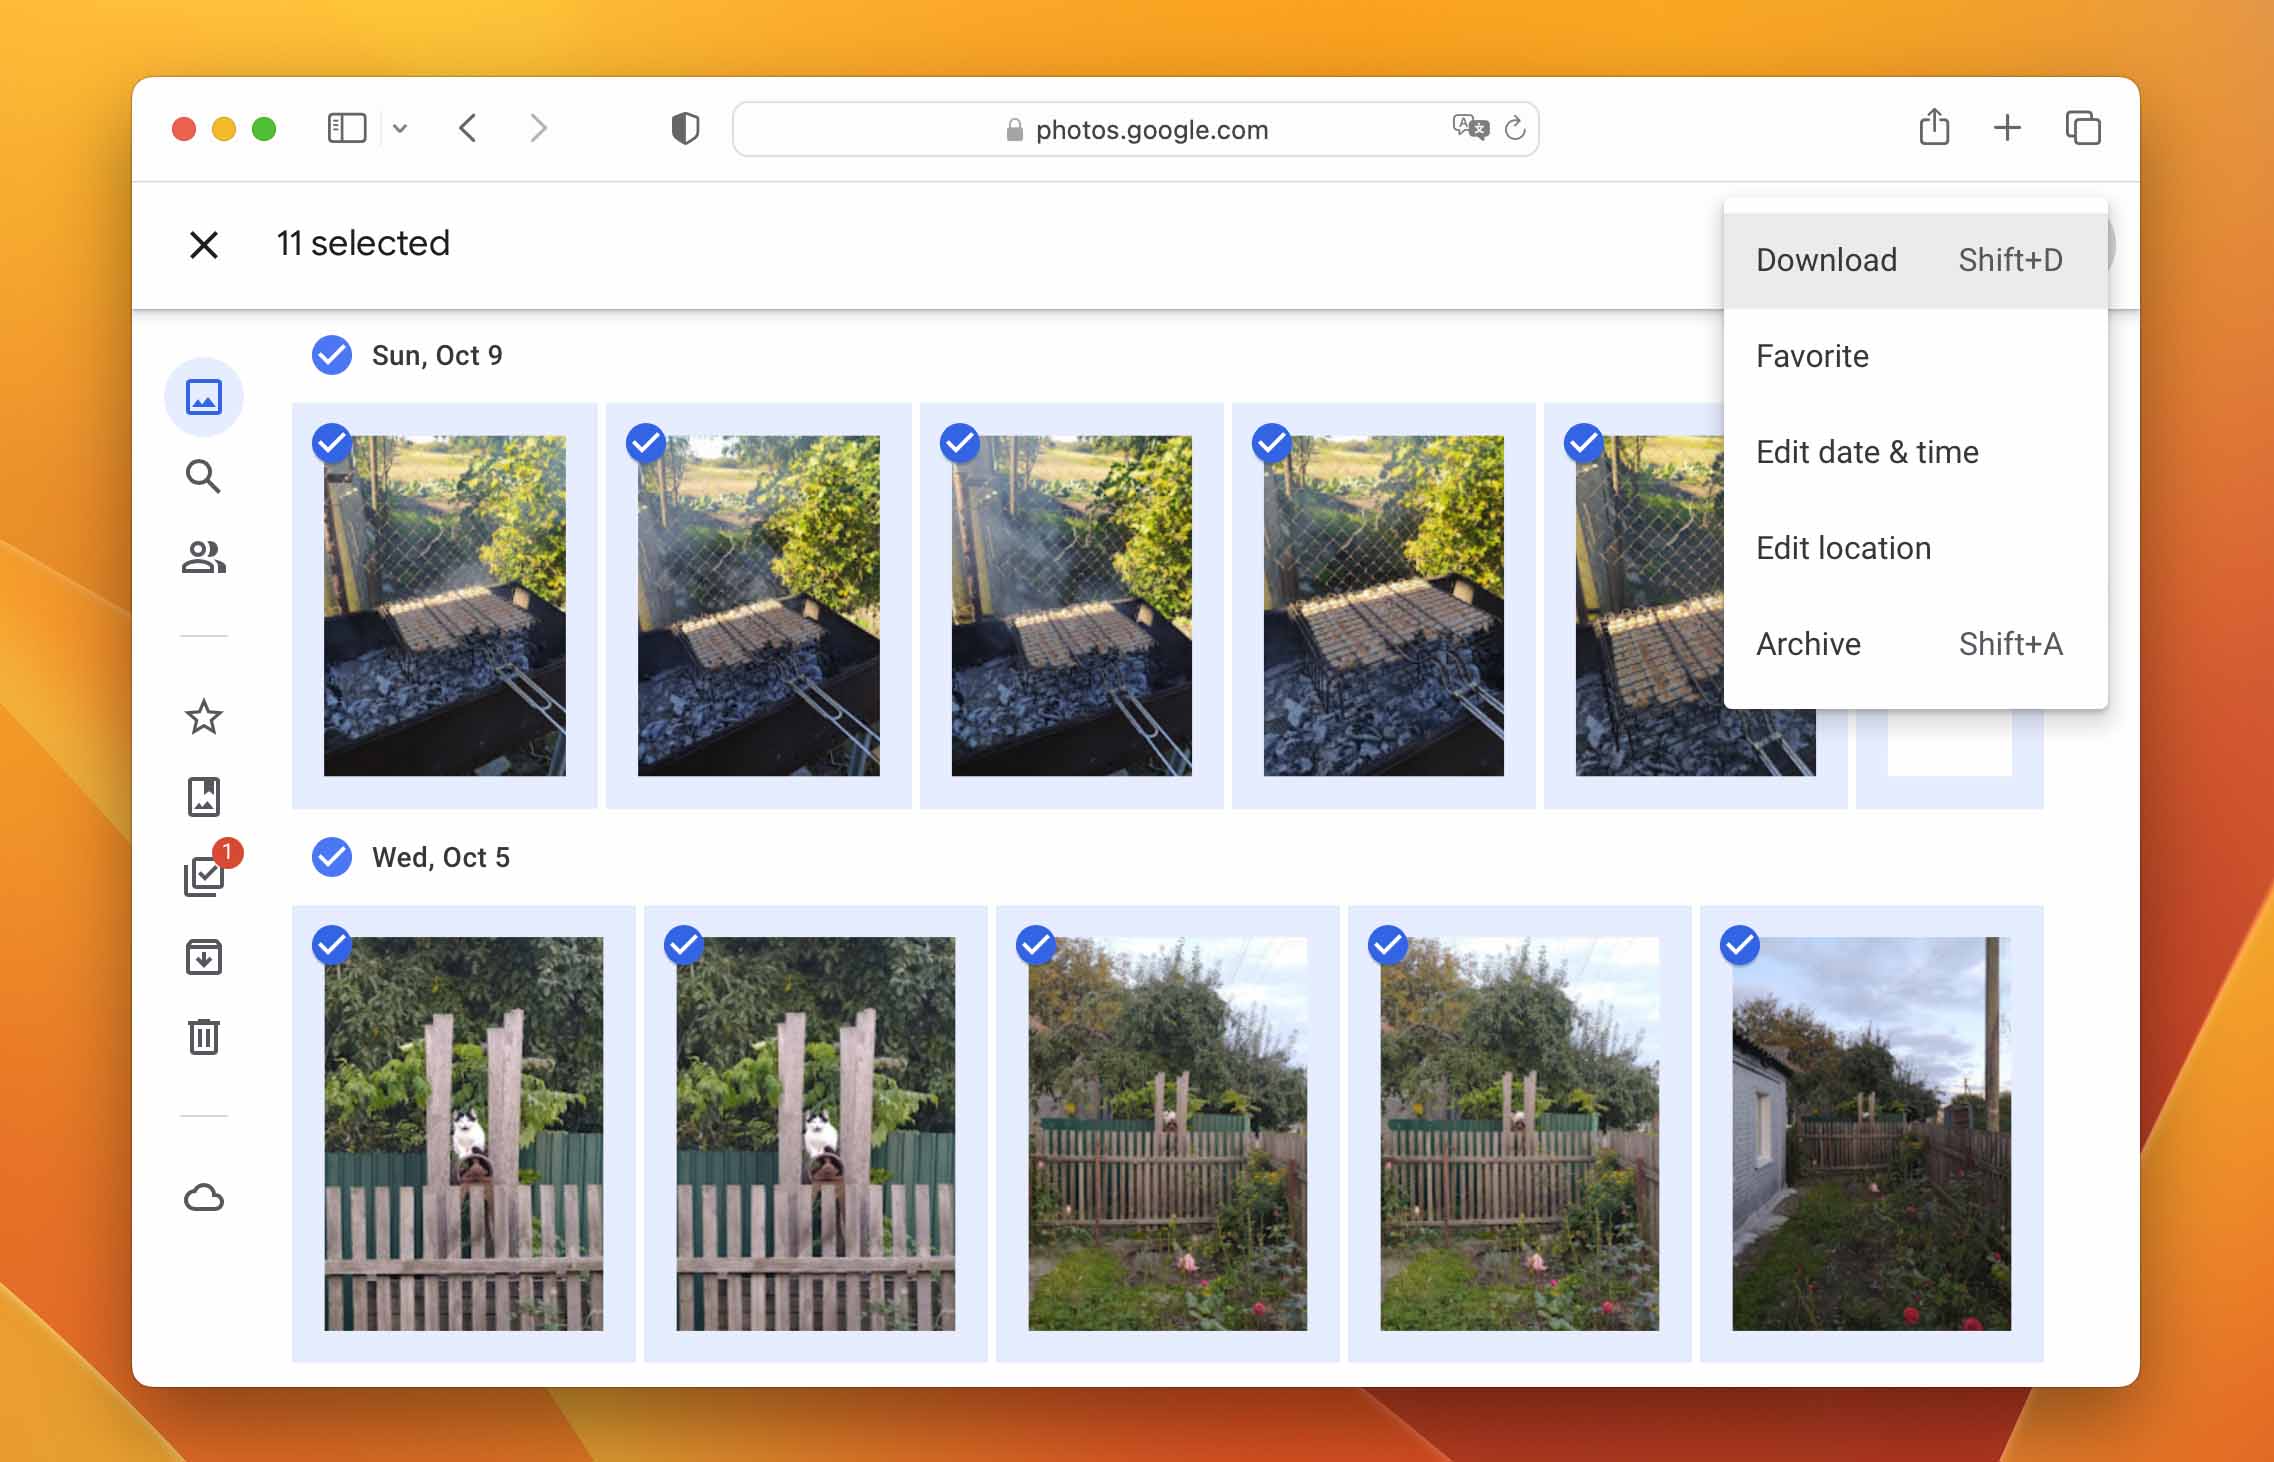2274x1462 pixels.
Task: Open the second cat-on-fence photo thumbnail
Action: tap(816, 1133)
